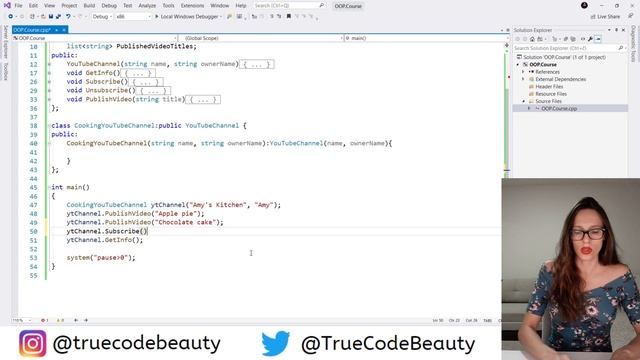This screenshot has height=360, width=640.
Task: Collapse the OOP.Course project node
Action: click(518, 64)
